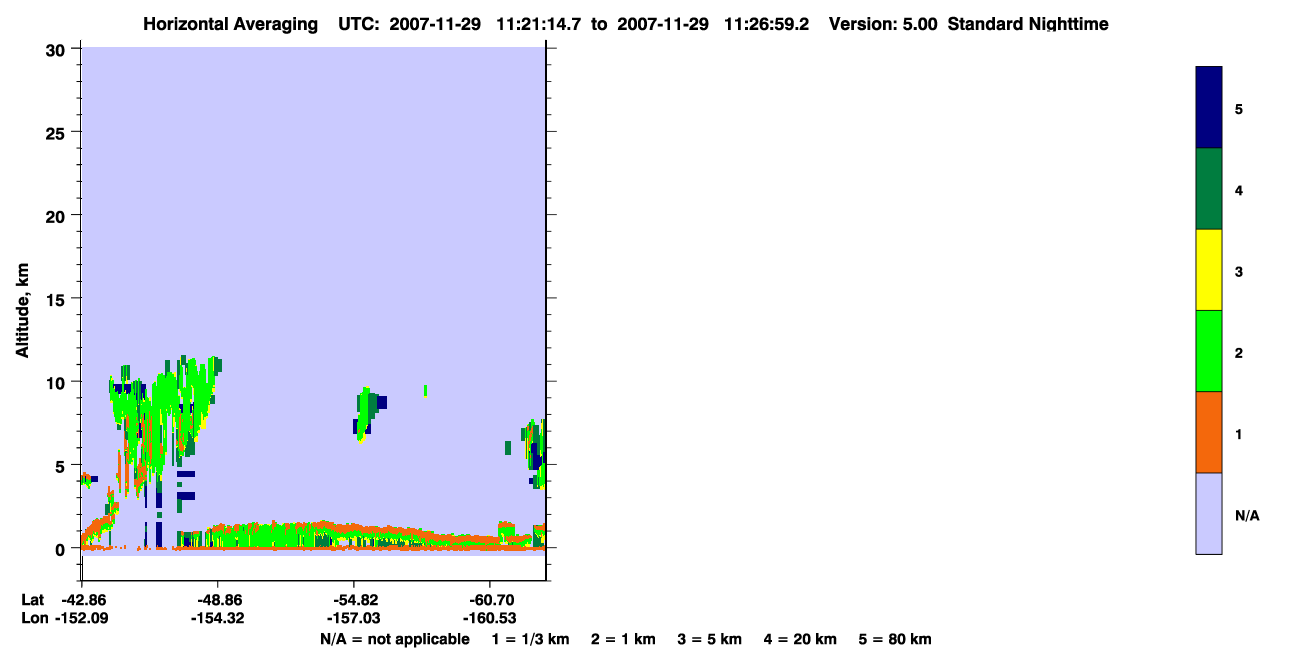Click the 'N/A' label beside the color bar
The width and height of the screenshot is (1300, 667).
[1246, 516]
